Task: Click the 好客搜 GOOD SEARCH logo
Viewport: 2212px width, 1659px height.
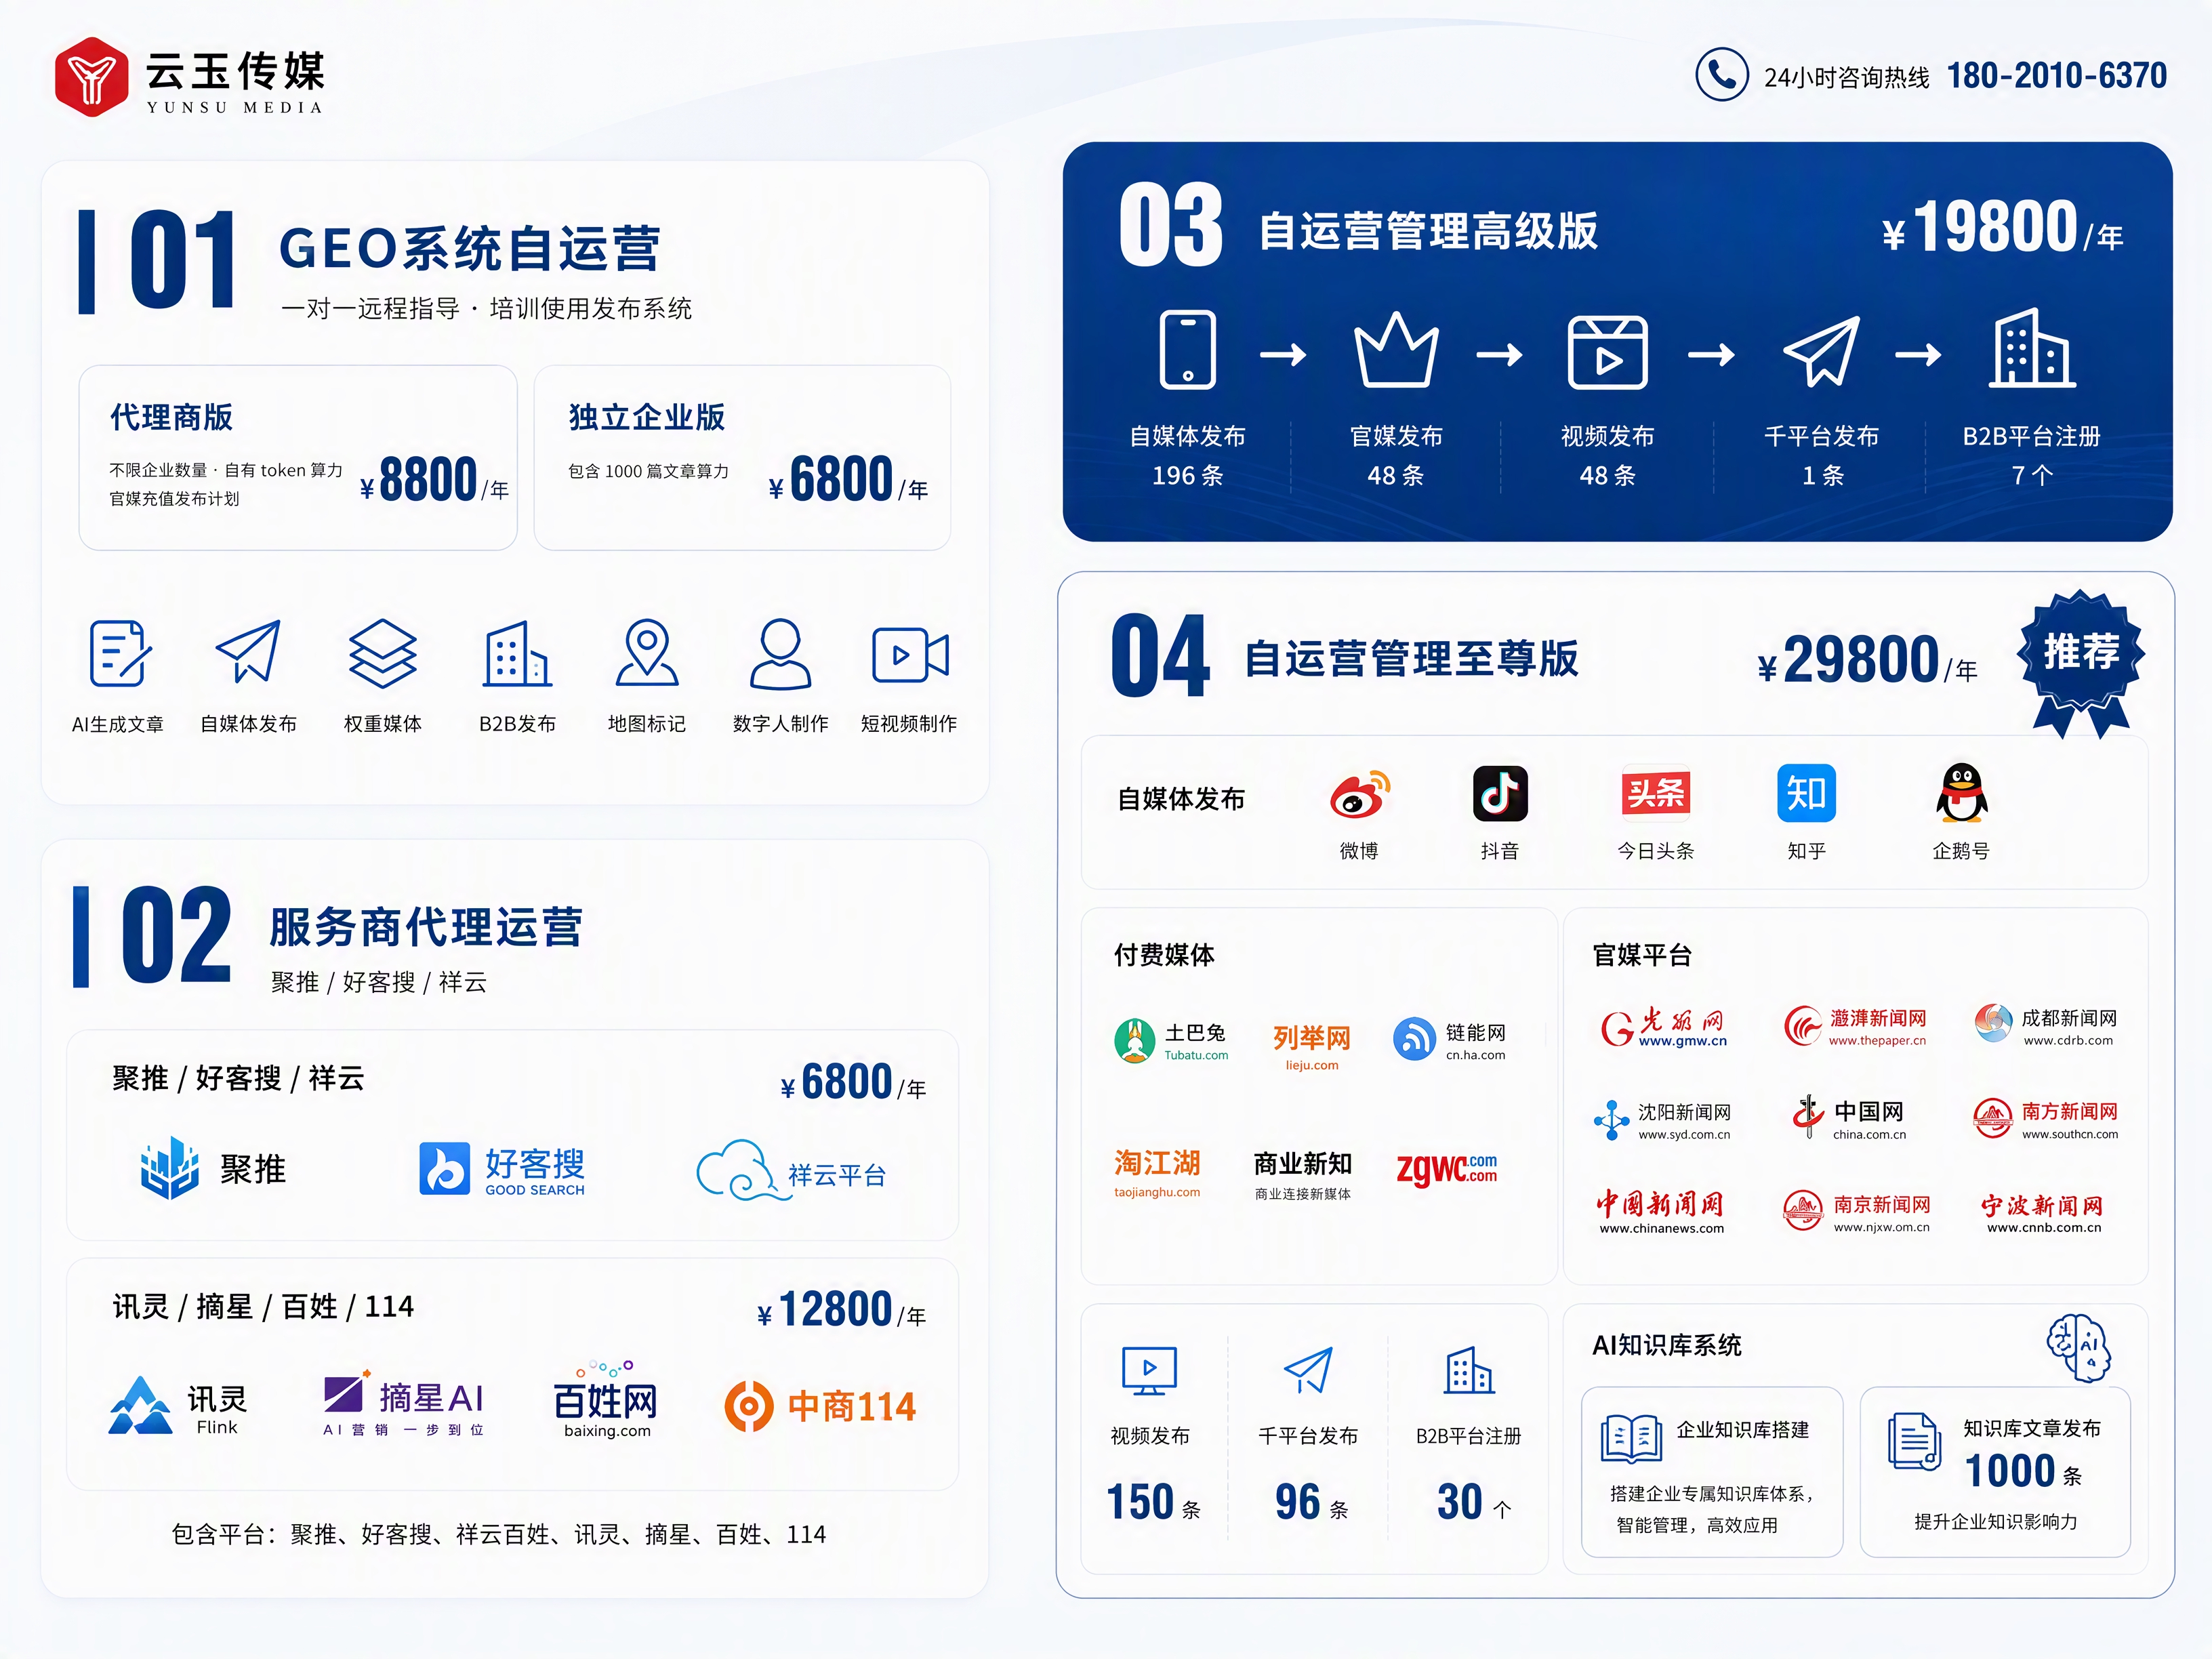Action: pos(502,1169)
